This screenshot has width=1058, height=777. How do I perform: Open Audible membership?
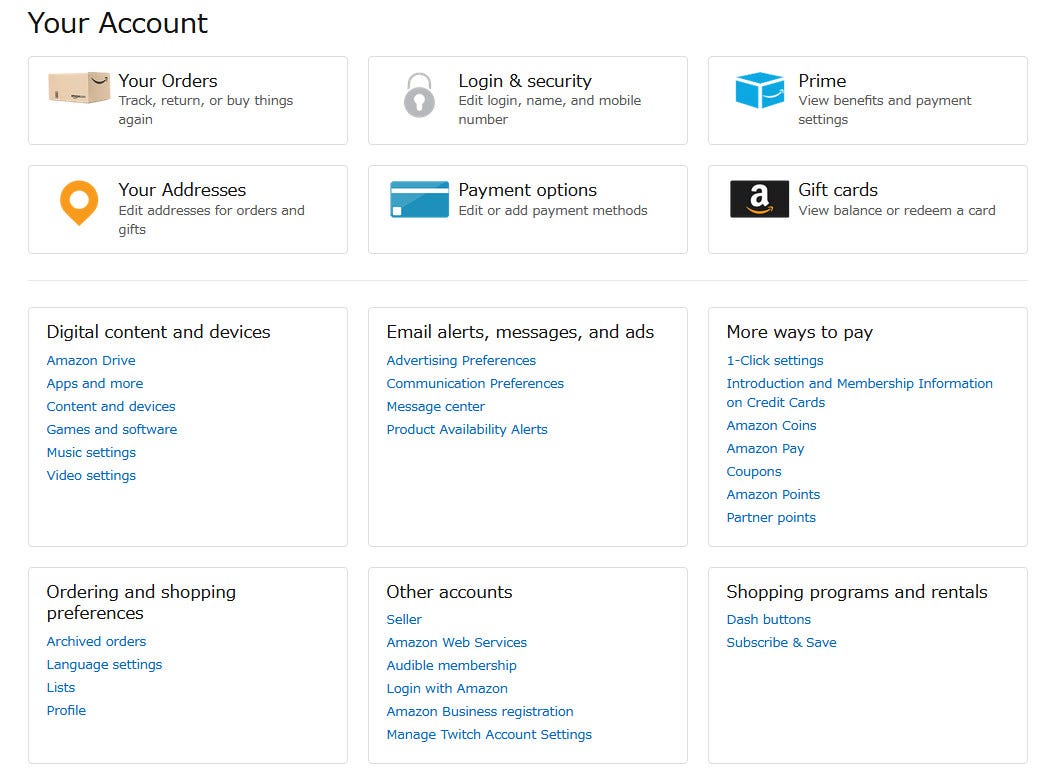coord(451,665)
